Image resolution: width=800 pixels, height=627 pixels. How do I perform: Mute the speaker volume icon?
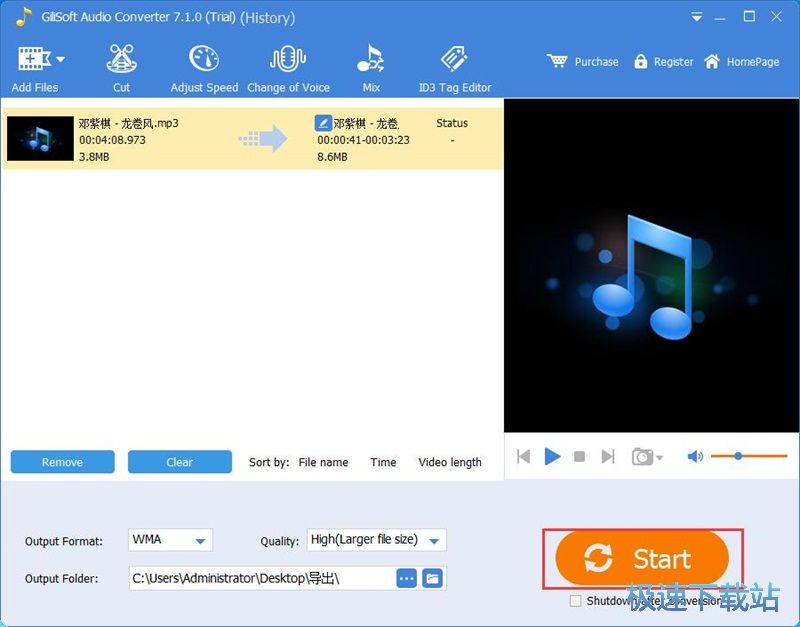695,456
